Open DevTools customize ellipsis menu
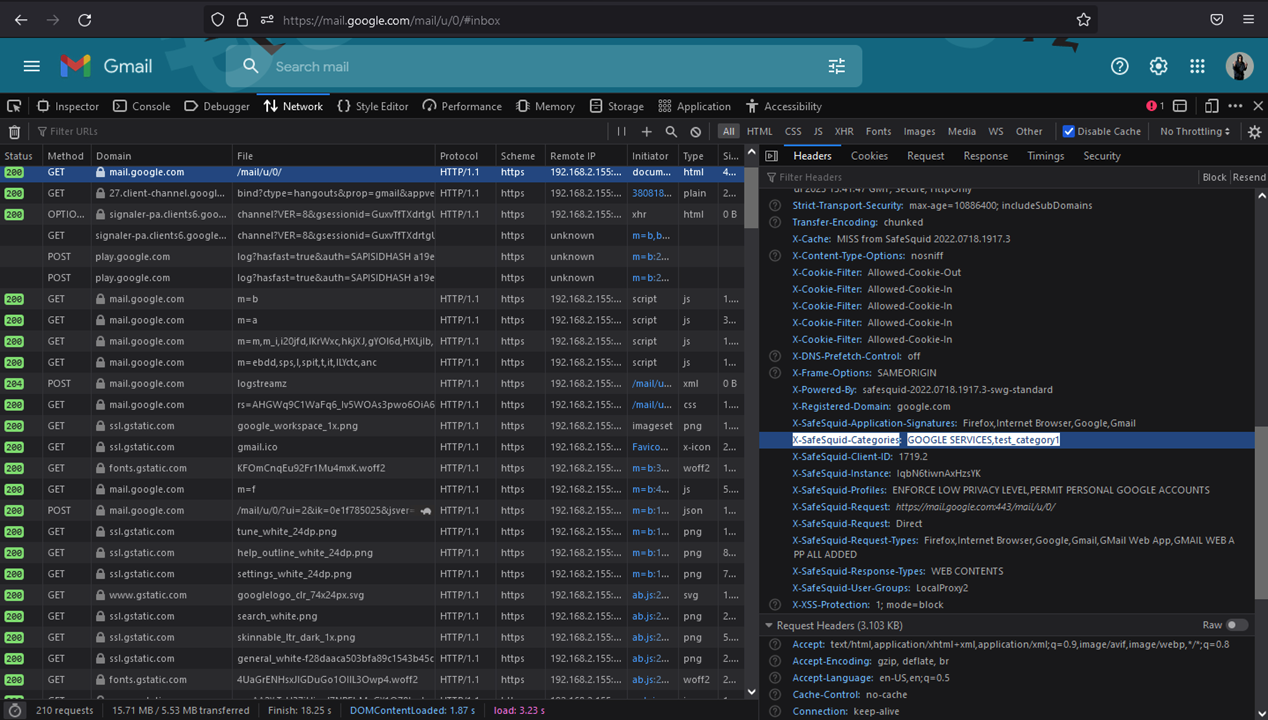This screenshot has height=720, width=1268. [x=1235, y=106]
